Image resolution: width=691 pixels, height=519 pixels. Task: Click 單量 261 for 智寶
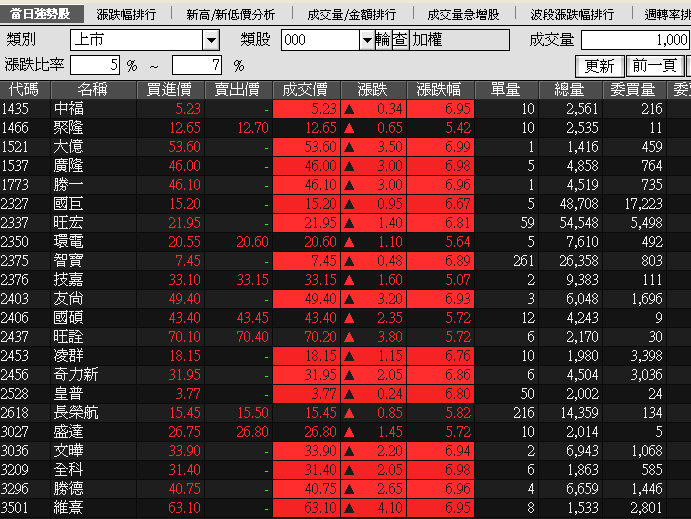524,260
